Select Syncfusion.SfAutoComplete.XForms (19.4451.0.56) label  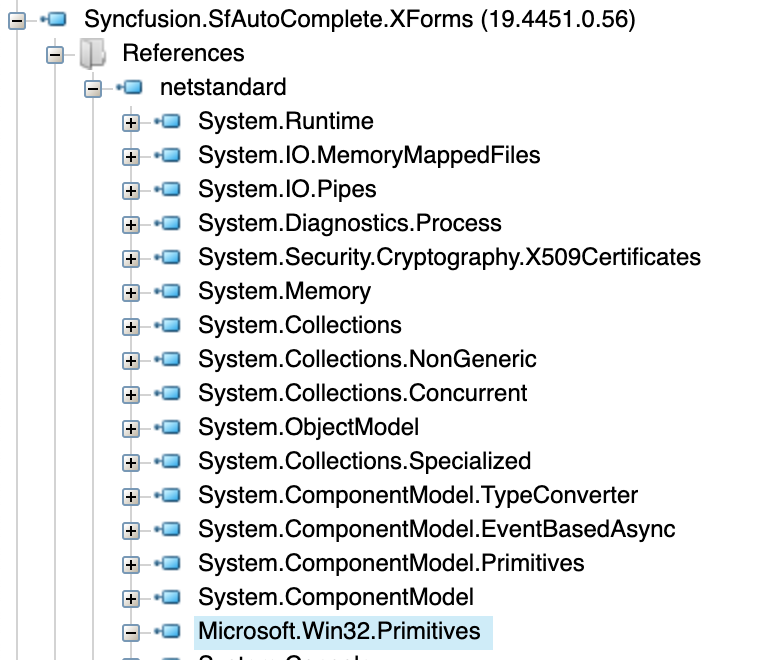(x=360, y=20)
